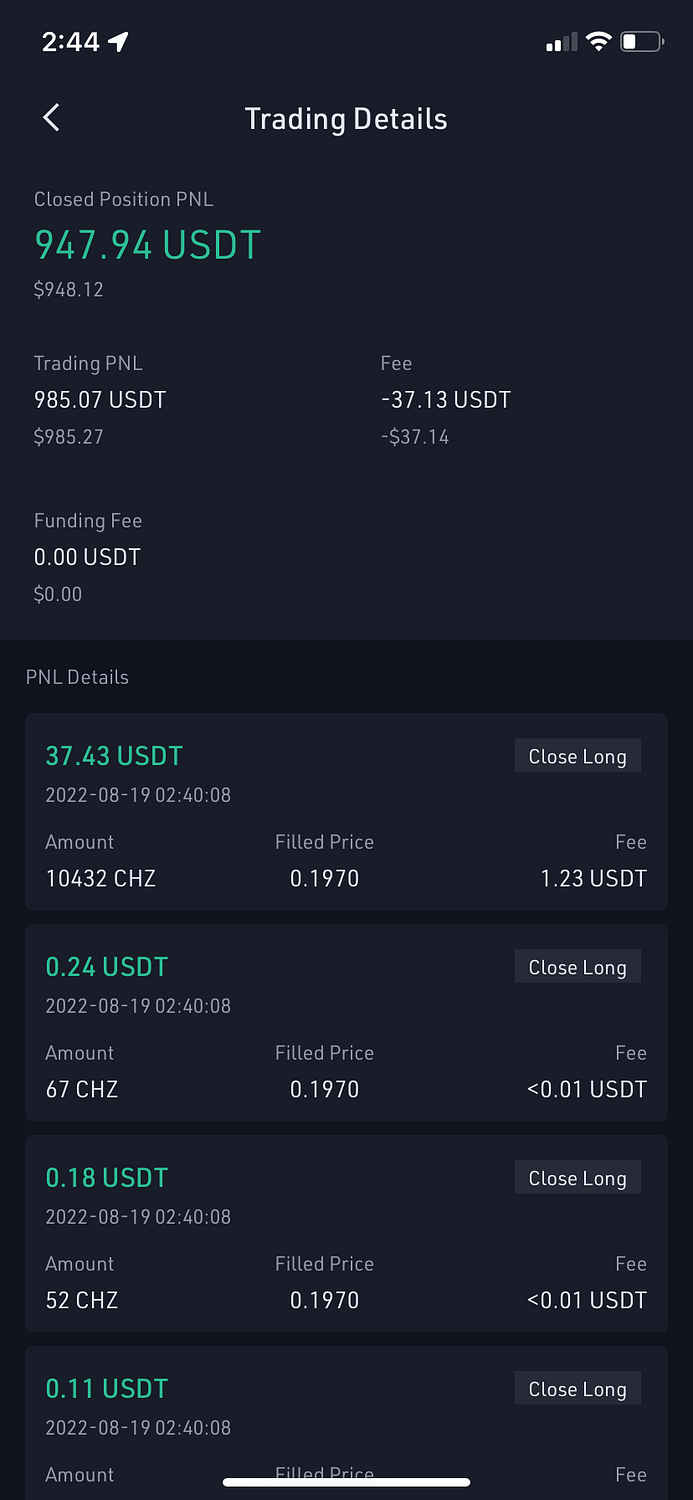
Task: Tap the Trading PNL 985.07 USDT value
Action: (x=100, y=400)
